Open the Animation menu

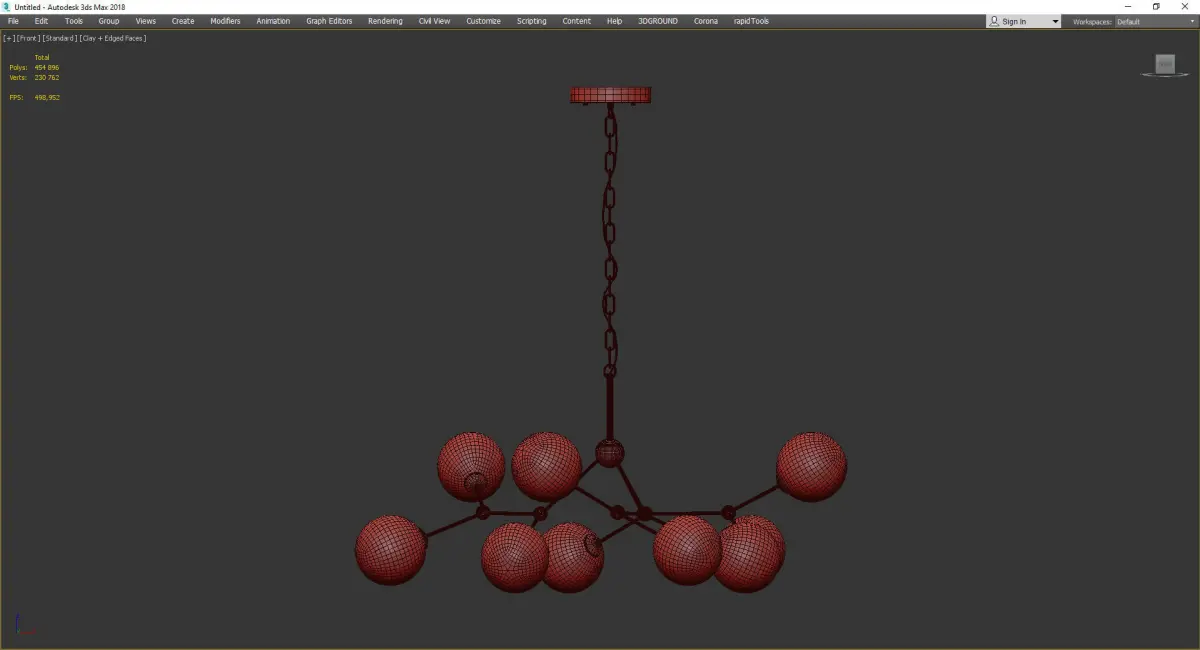click(x=273, y=21)
